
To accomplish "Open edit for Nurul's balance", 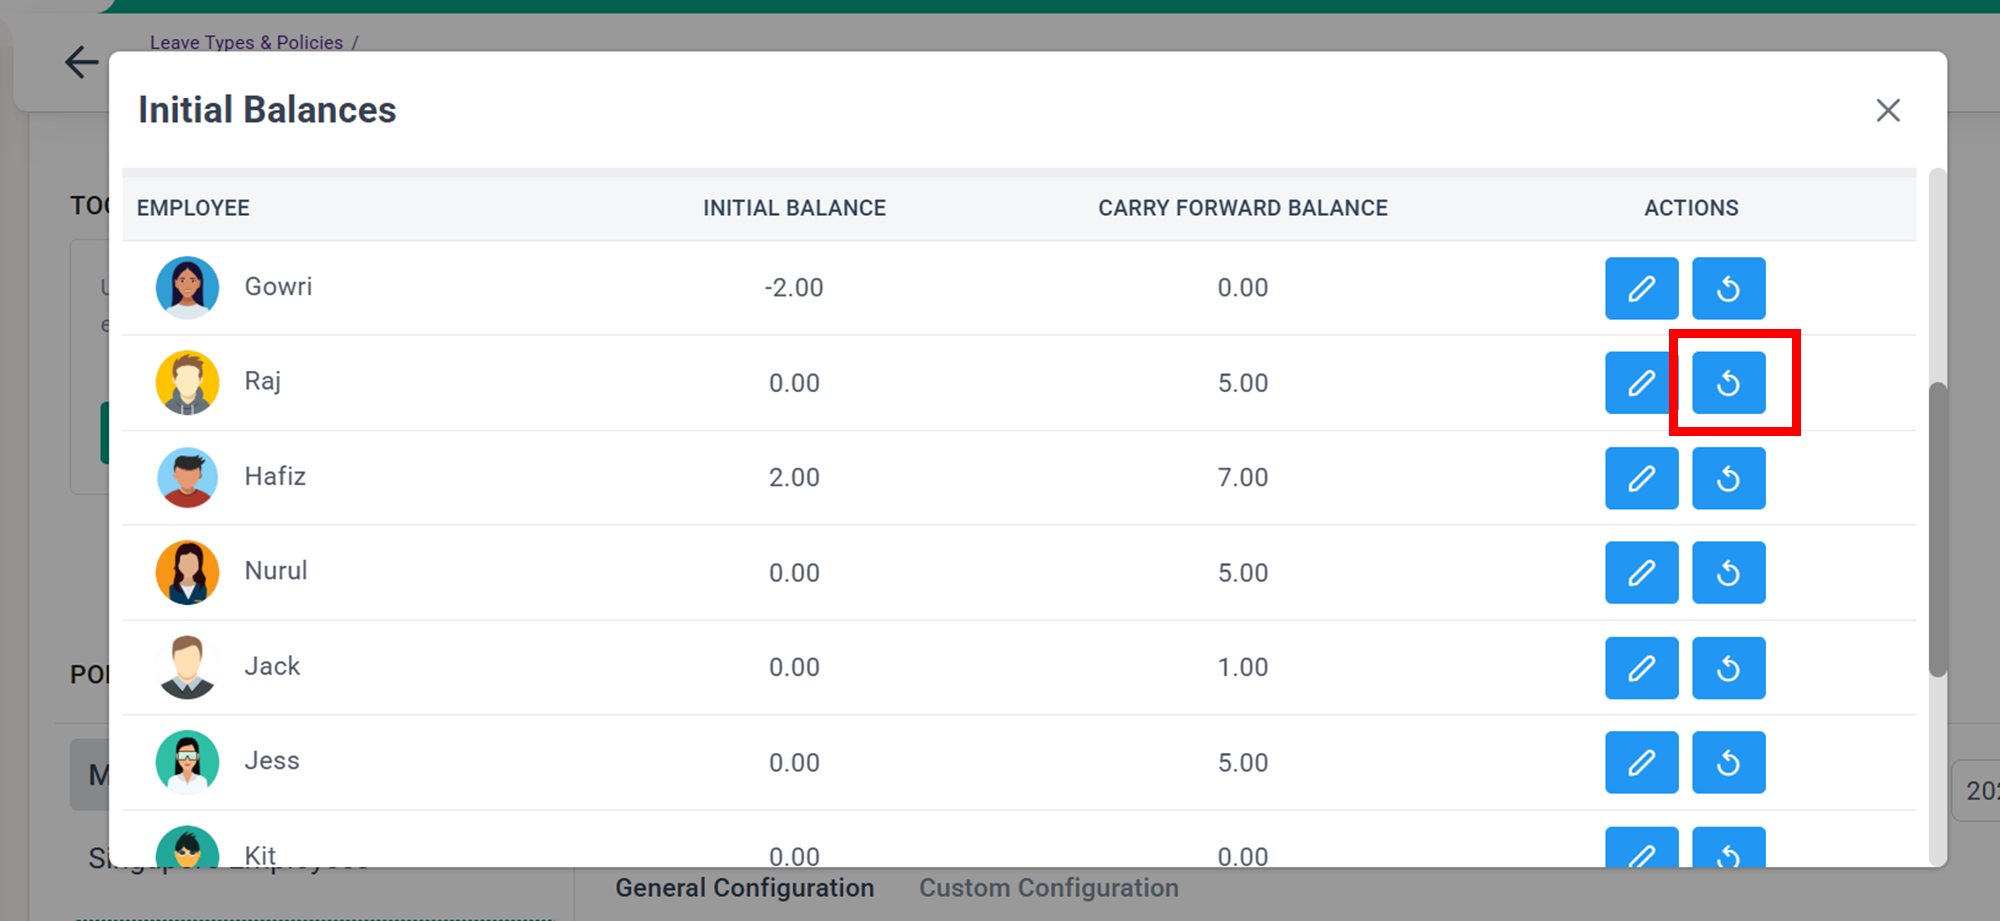I will tap(1641, 573).
